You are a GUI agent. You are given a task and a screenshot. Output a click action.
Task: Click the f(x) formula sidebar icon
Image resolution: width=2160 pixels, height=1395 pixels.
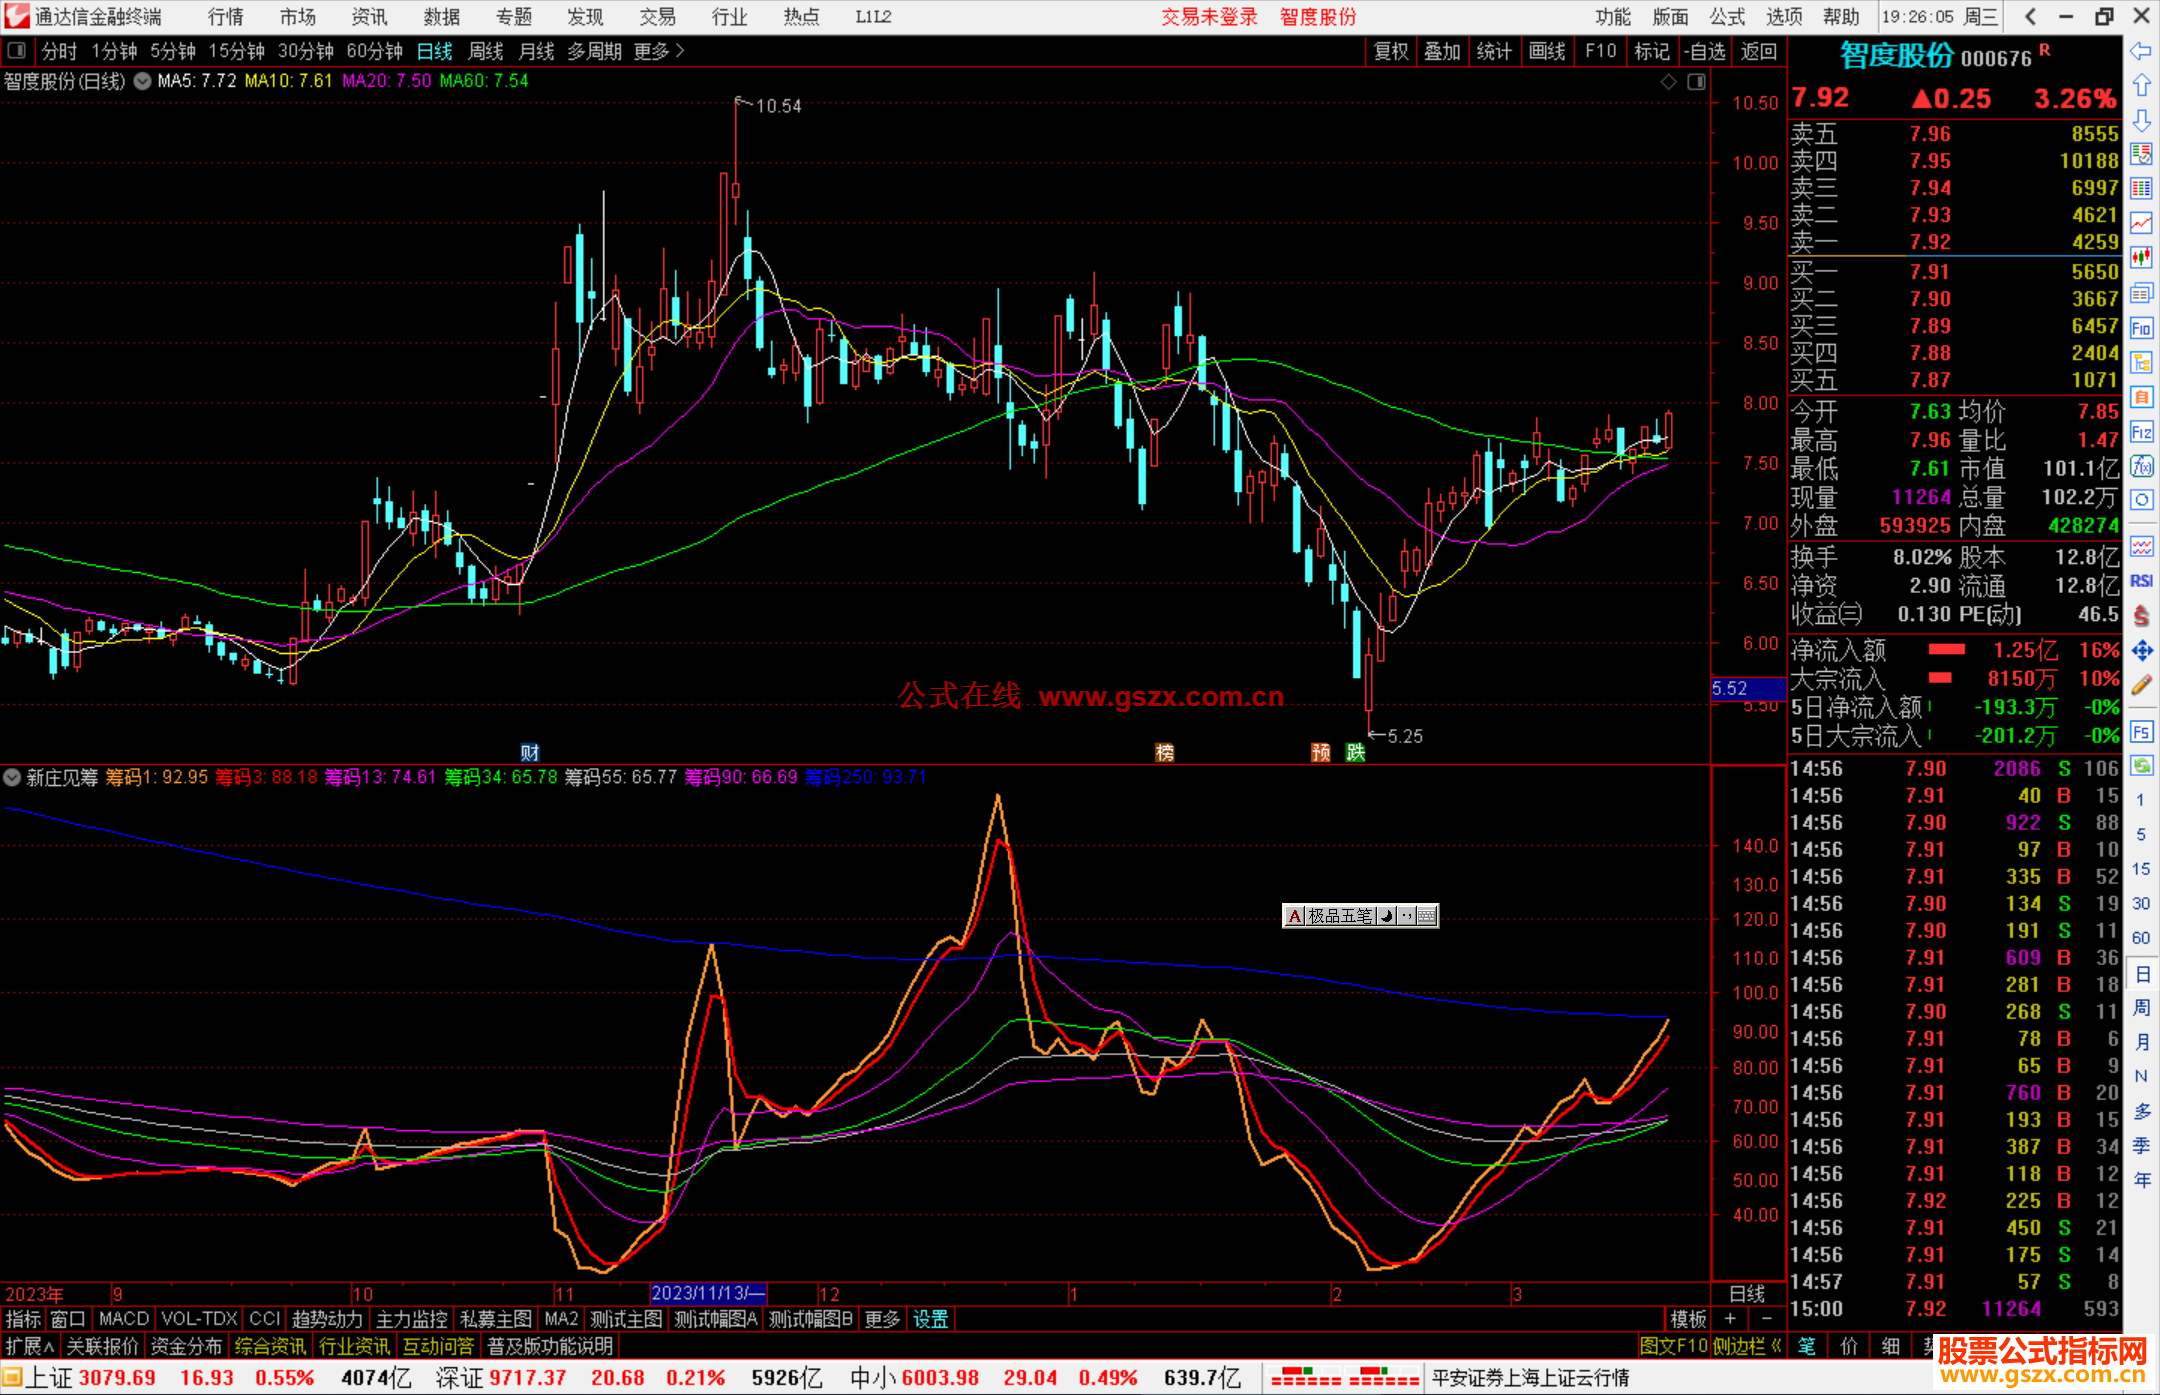[2141, 466]
